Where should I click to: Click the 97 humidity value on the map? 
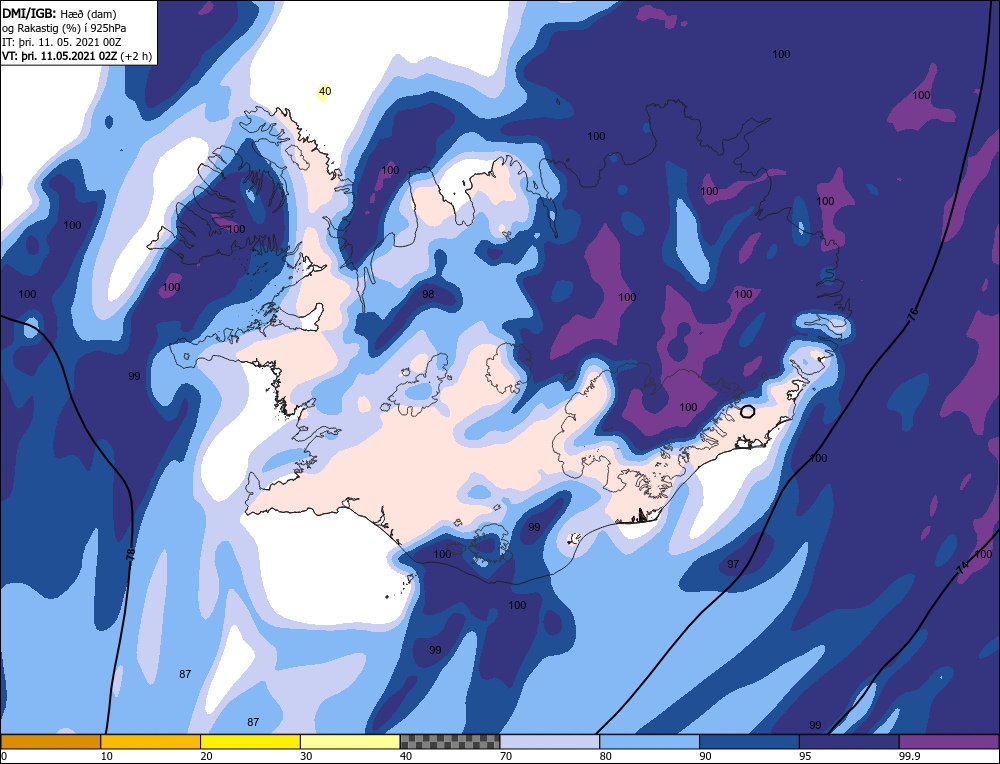[x=733, y=564]
